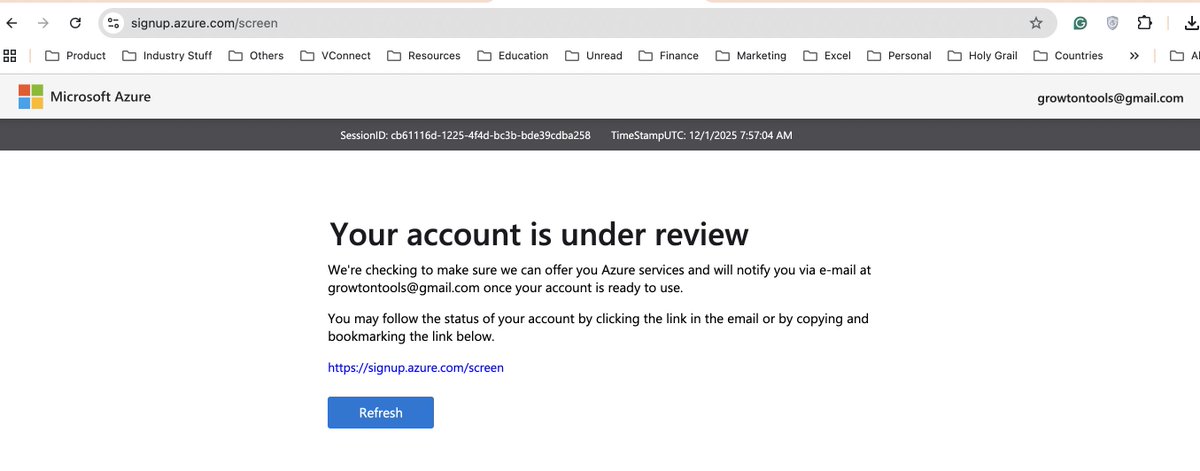1200x471 pixels.
Task: Click the "Your account is under review" heading
Action: coord(539,234)
